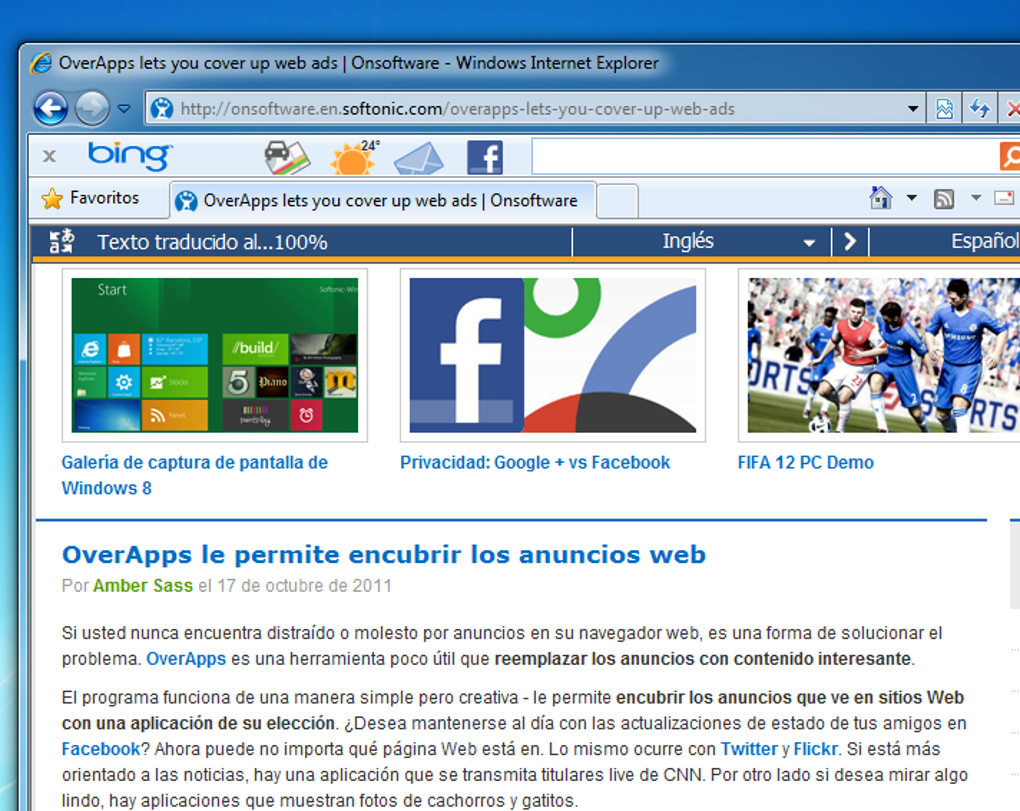Open the Facebook icon in the Bing bar

point(485,158)
